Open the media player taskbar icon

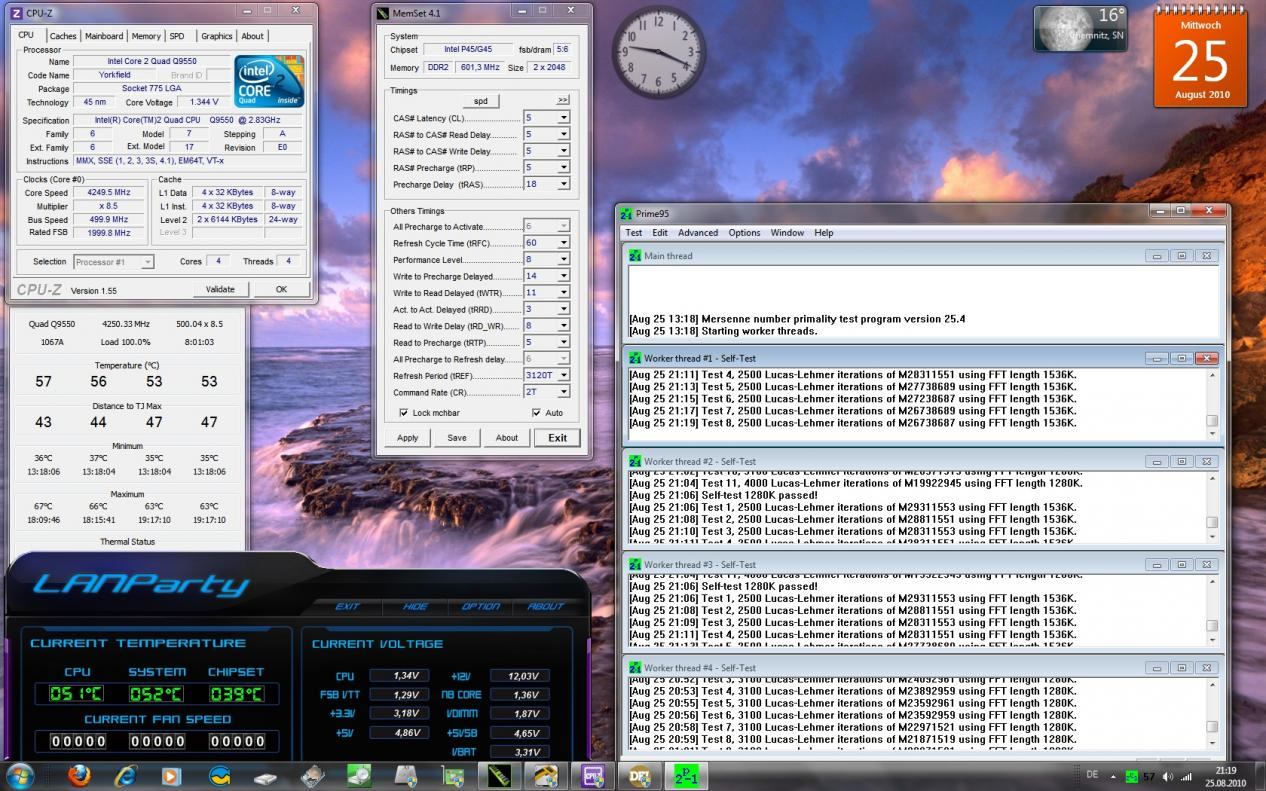pos(171,775)
